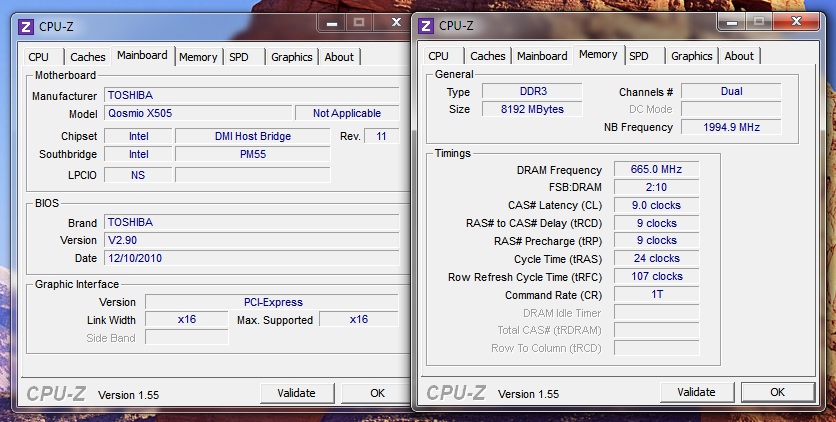Click the Manufacturer field showing TOSHIBA
The width and height of the screenshot is (836, 422).
tap(252, 95)
